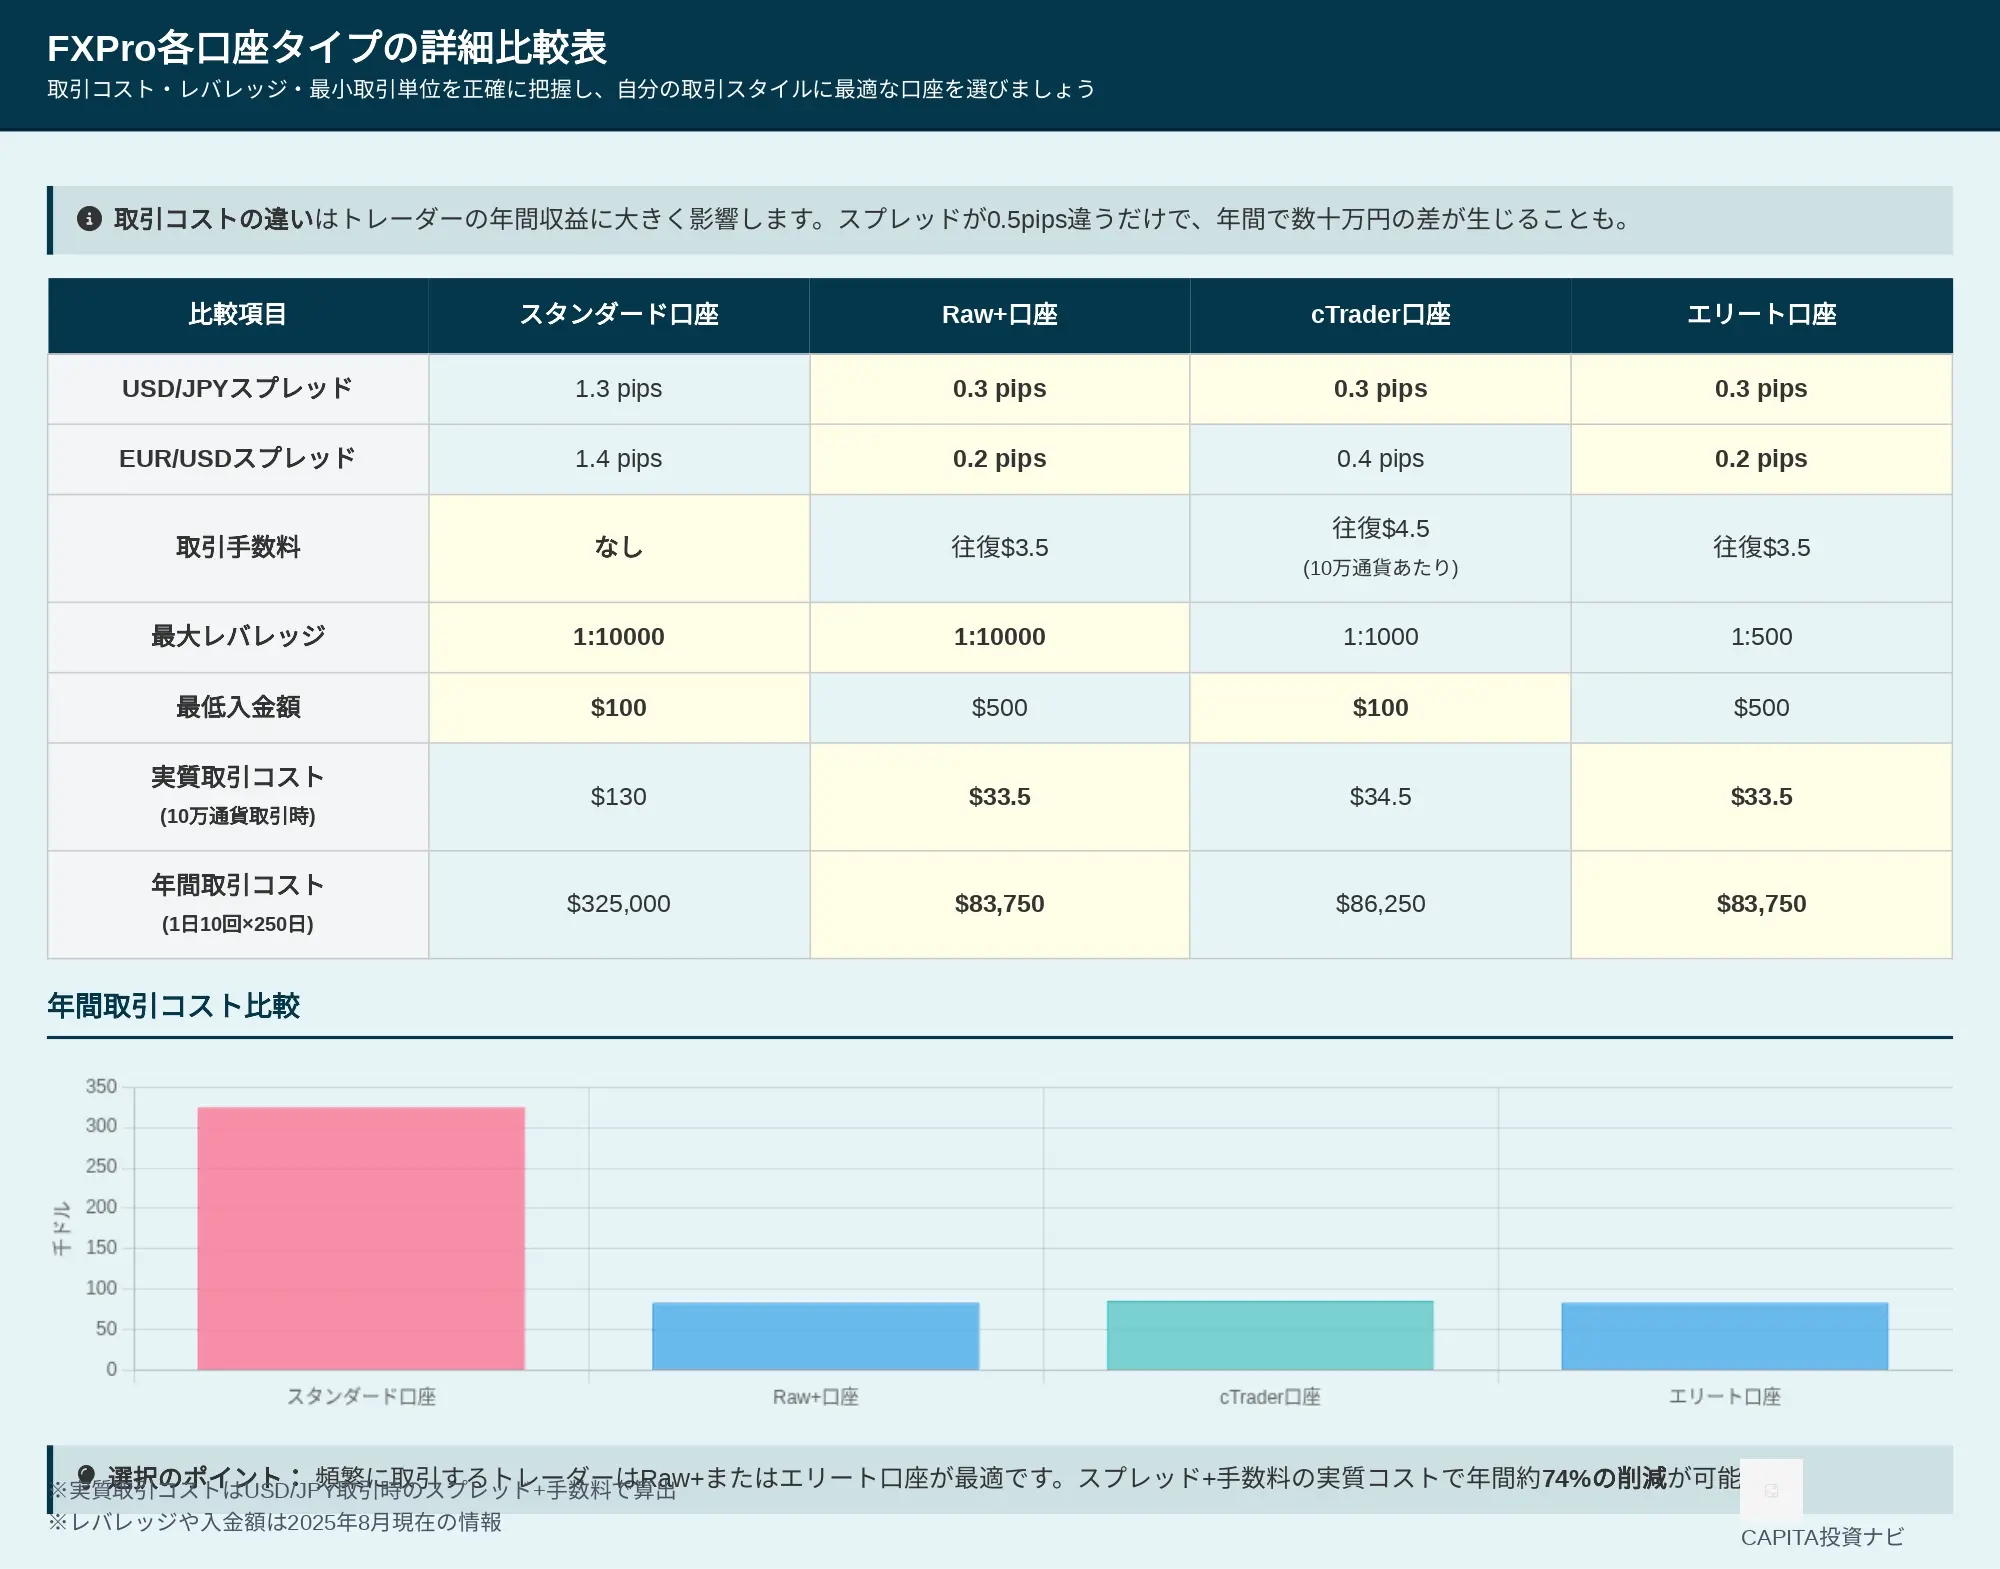
Task: Click the $100 deposit cell under cTrader
Action: [x=1381, y=708]
